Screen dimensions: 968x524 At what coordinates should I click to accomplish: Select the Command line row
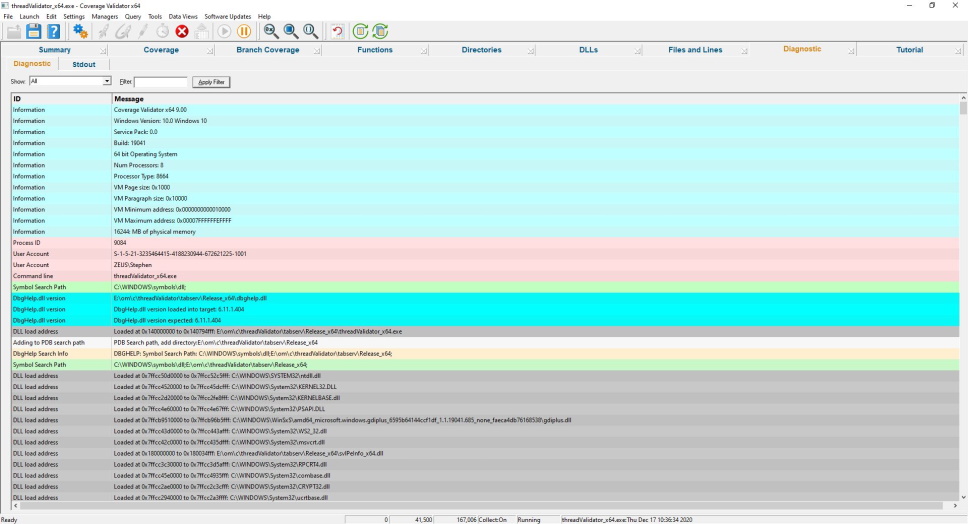pyautogui.click(x=485, y=277)
